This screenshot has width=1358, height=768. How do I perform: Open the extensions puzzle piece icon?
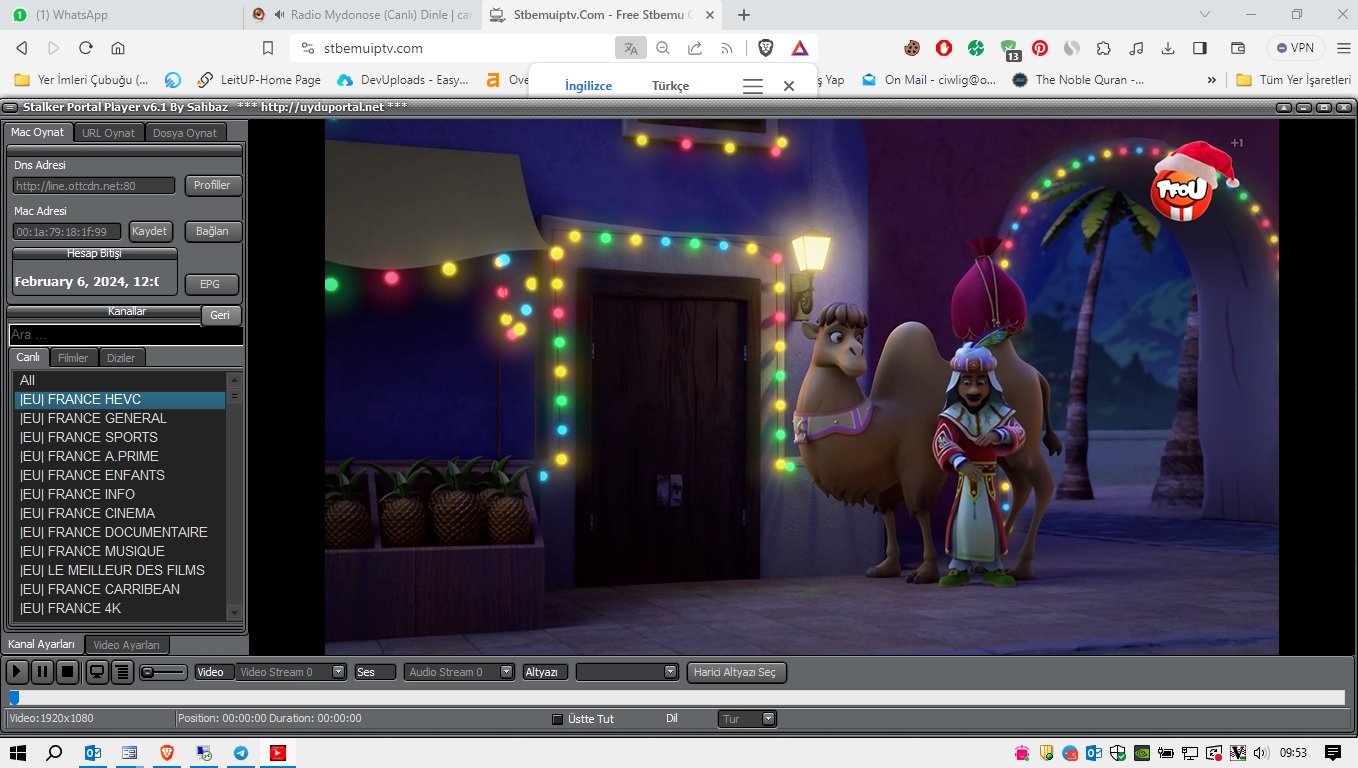[x=1104, y=48]
